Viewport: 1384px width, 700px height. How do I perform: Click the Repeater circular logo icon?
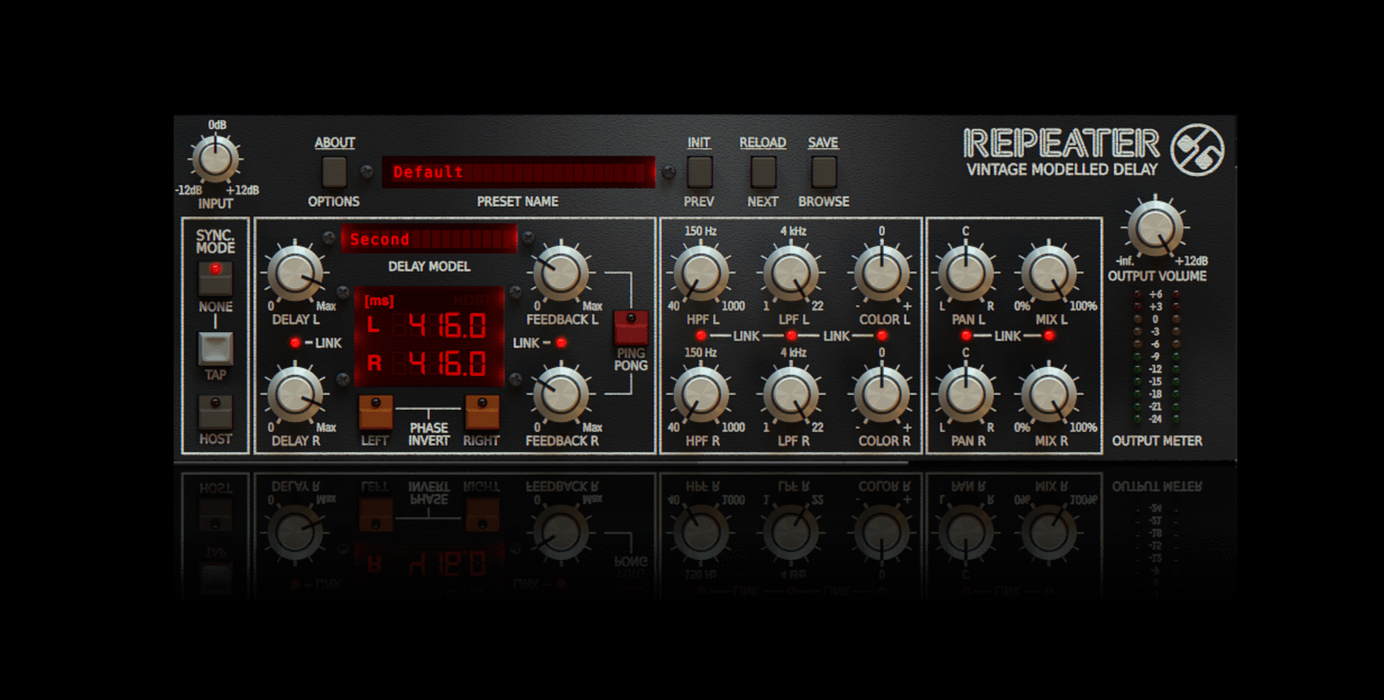click(1197, 150)
